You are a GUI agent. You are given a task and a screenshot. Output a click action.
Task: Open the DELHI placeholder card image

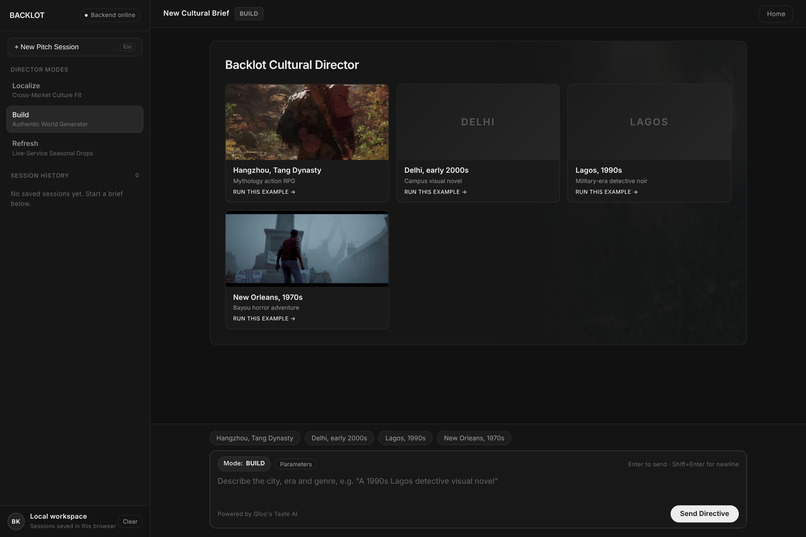478,122
